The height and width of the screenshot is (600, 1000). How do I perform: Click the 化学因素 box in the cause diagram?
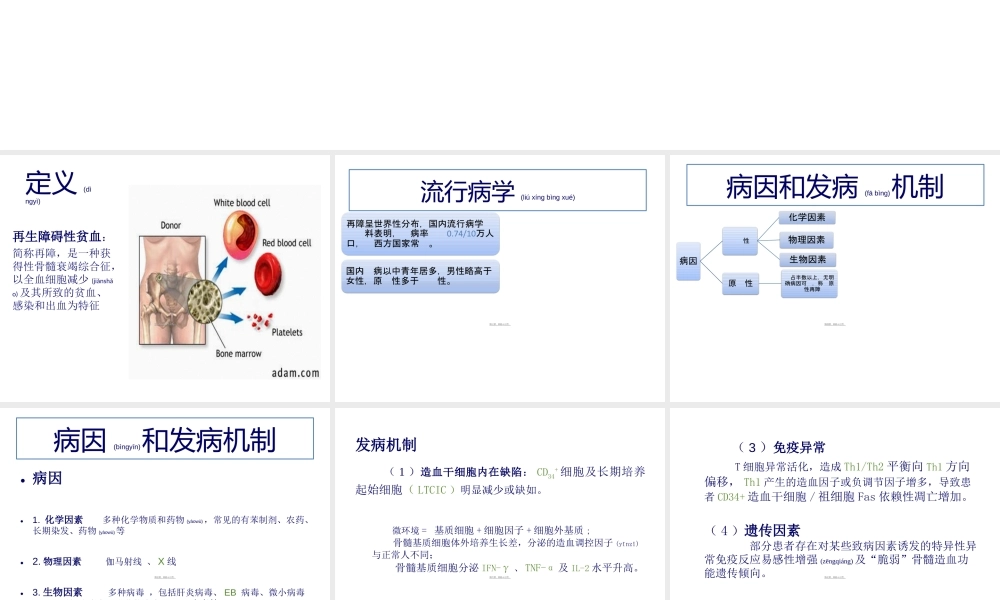click(x=806, y=217)
